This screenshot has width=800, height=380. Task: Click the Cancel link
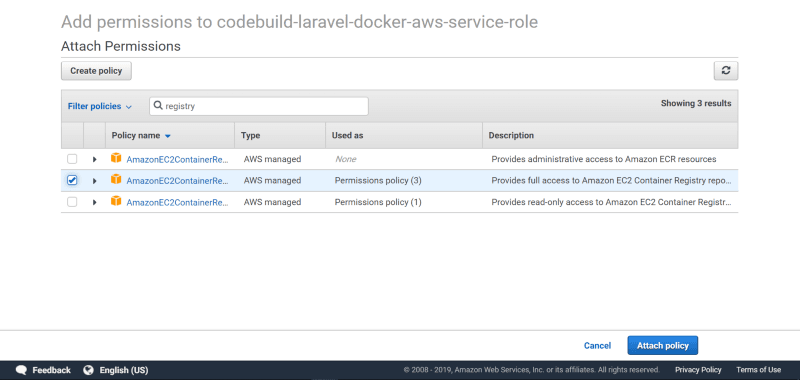(x=597, y=345)
